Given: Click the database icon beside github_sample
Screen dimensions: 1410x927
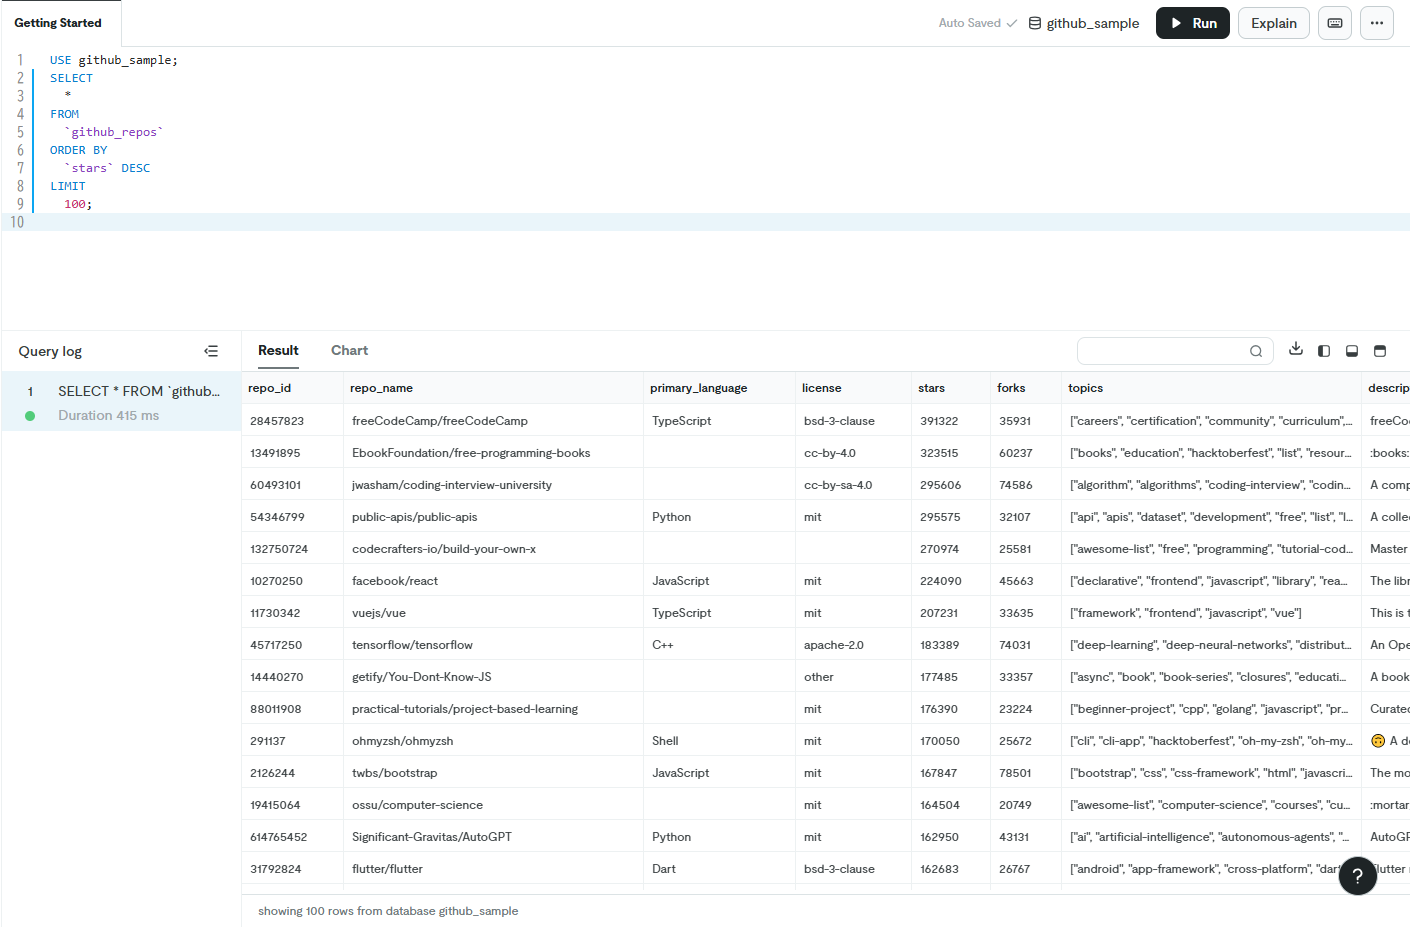Looking at the screenshot, I should tap(1035, 23).
